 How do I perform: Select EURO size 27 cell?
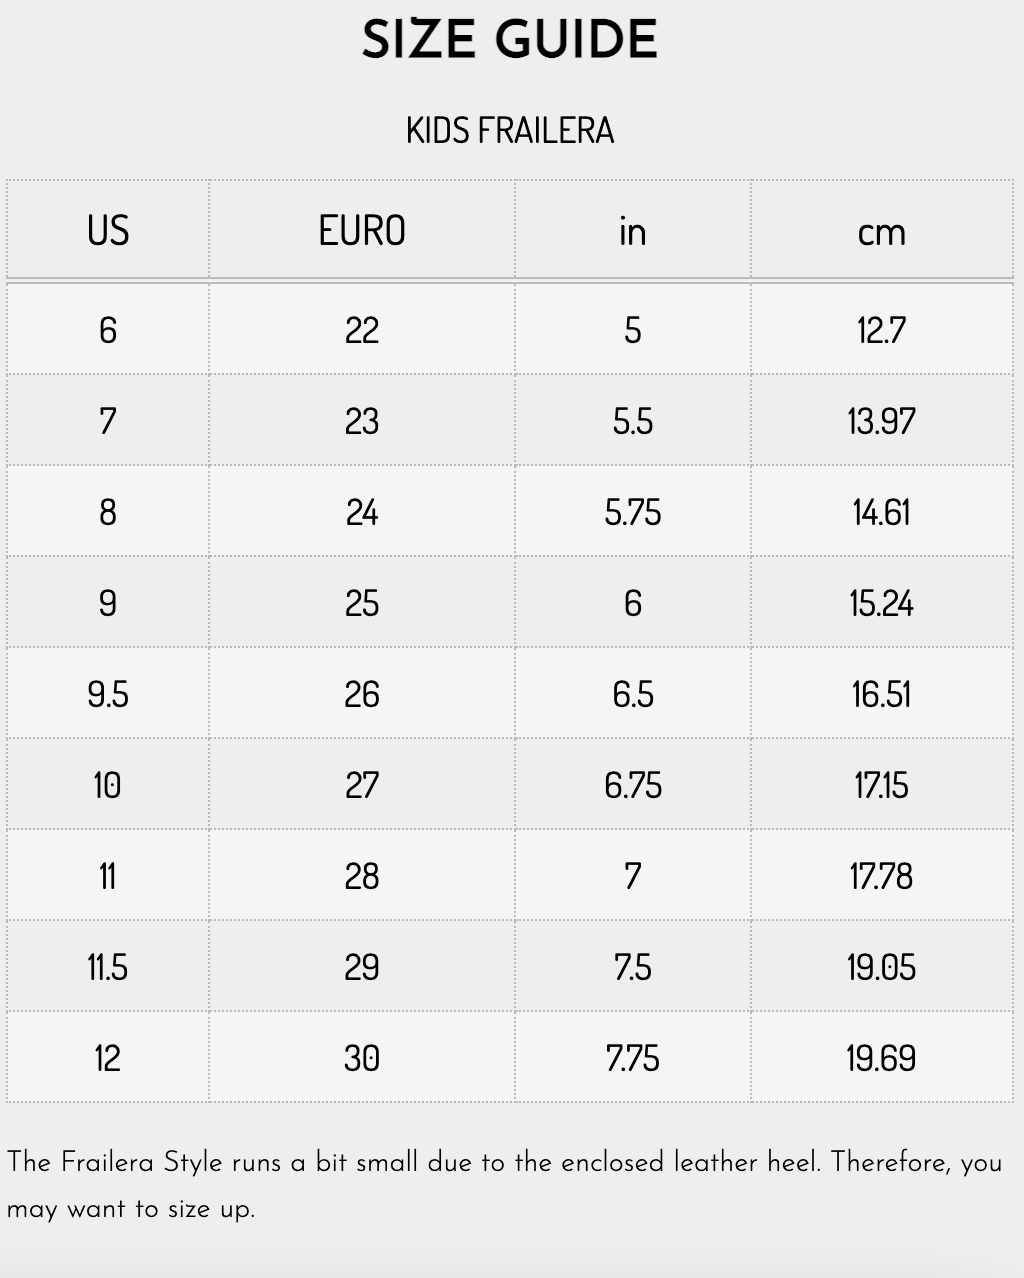coord(362,785)
